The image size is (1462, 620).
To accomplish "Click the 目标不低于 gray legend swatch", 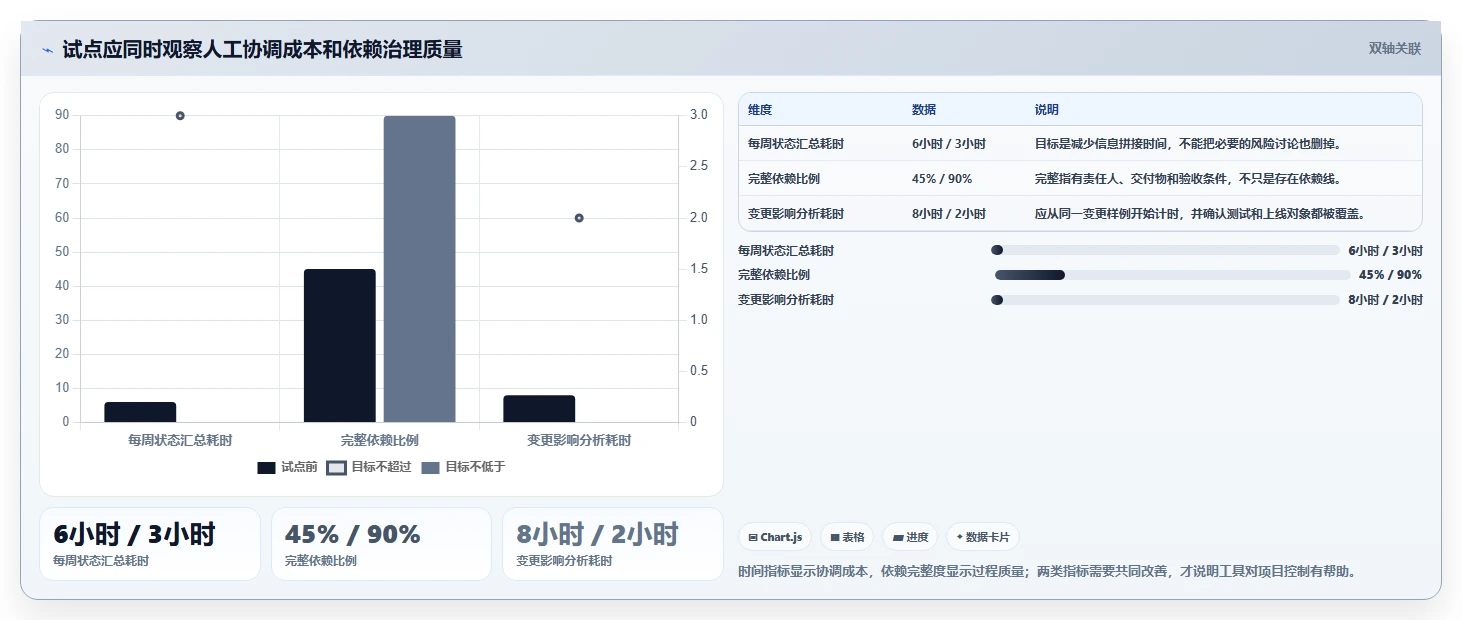I will 431,468.
